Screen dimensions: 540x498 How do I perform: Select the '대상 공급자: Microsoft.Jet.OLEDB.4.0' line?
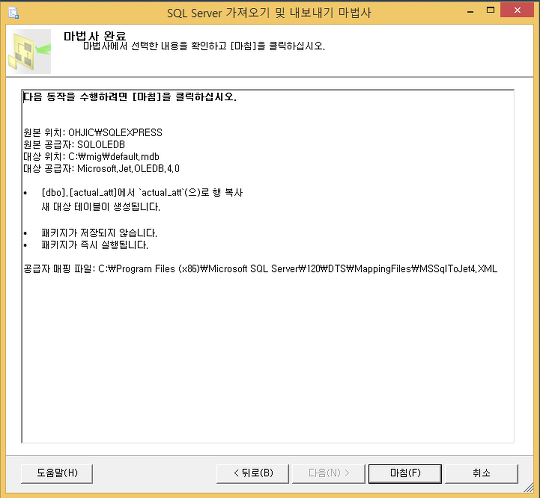coord(101,169)
